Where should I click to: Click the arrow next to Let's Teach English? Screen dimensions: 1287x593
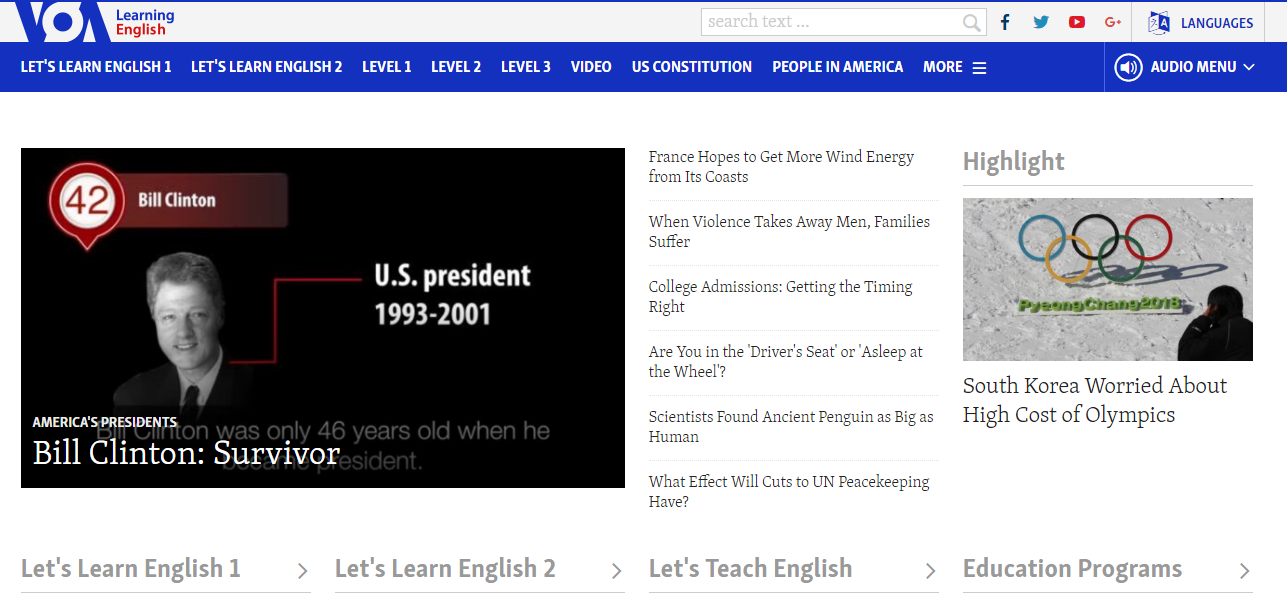click(x=930, y=571)
